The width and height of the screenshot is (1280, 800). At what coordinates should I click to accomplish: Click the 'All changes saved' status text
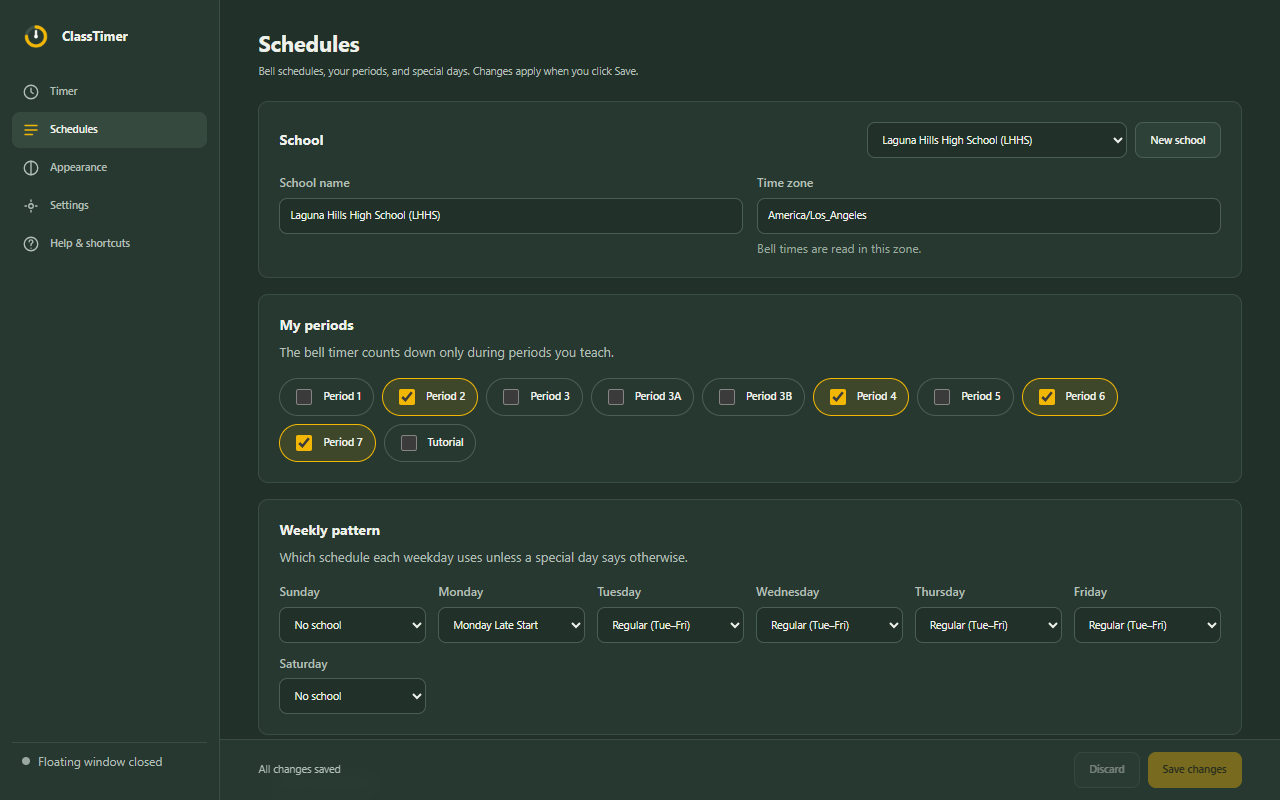point(299,770)
